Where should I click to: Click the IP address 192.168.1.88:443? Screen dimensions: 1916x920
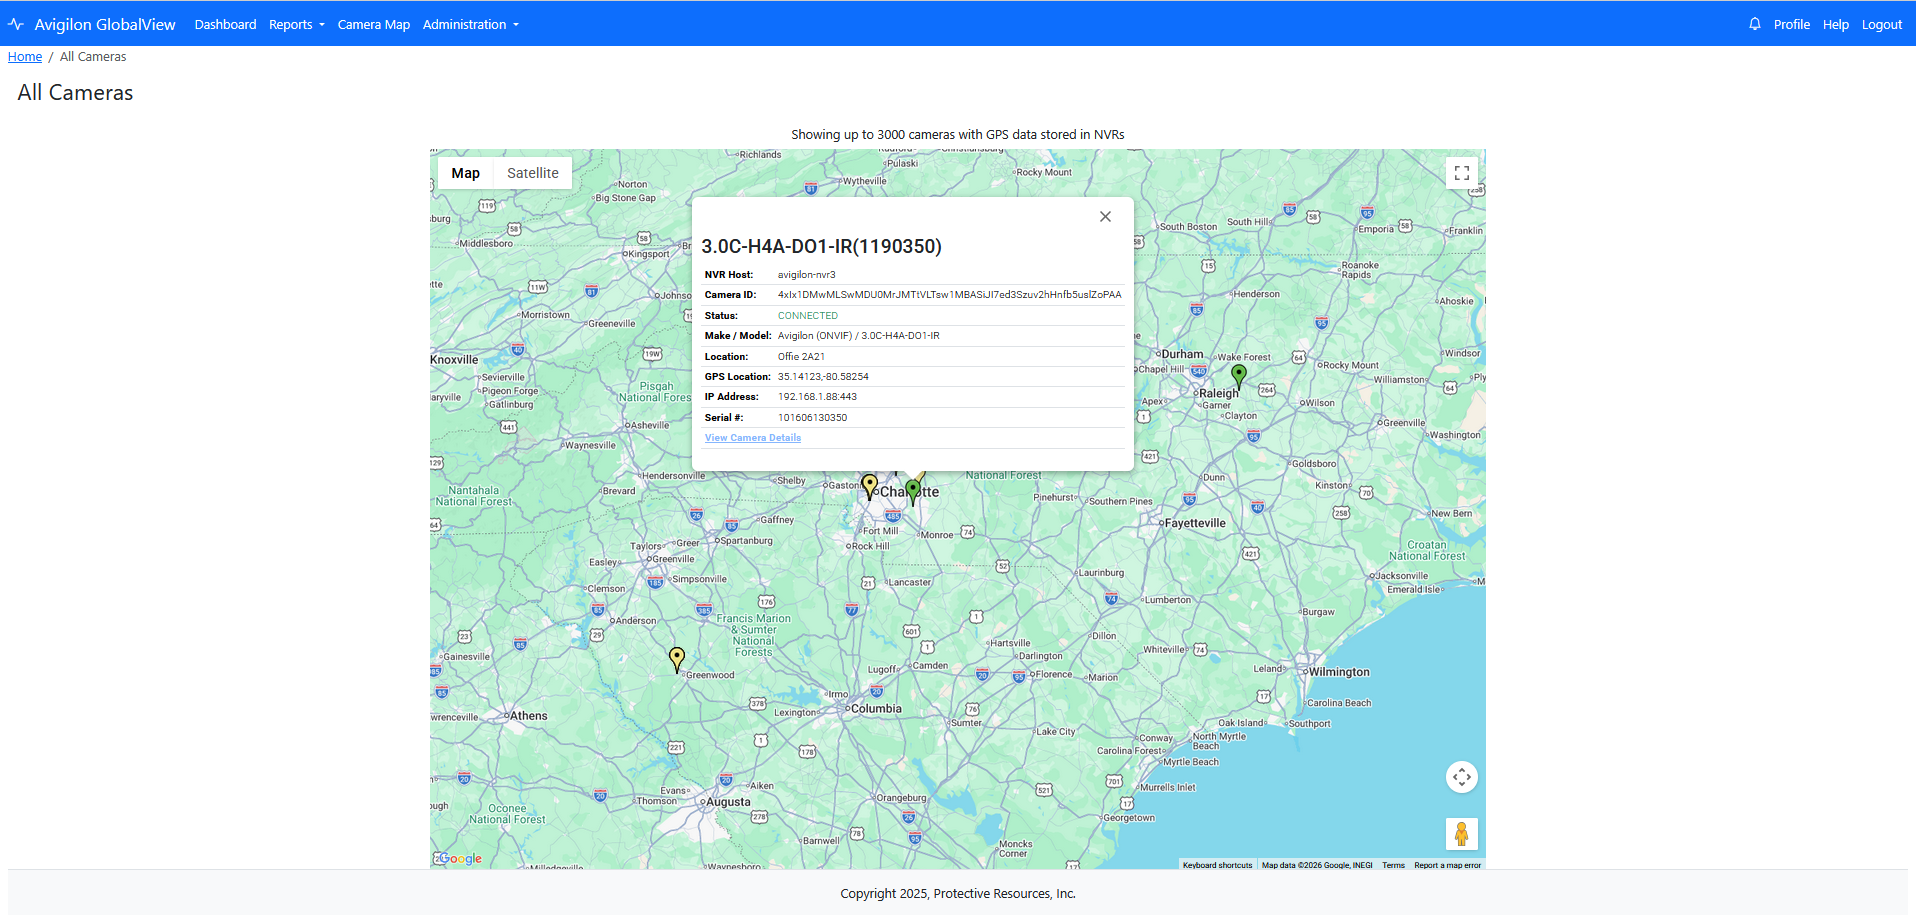tap(817, 397)
